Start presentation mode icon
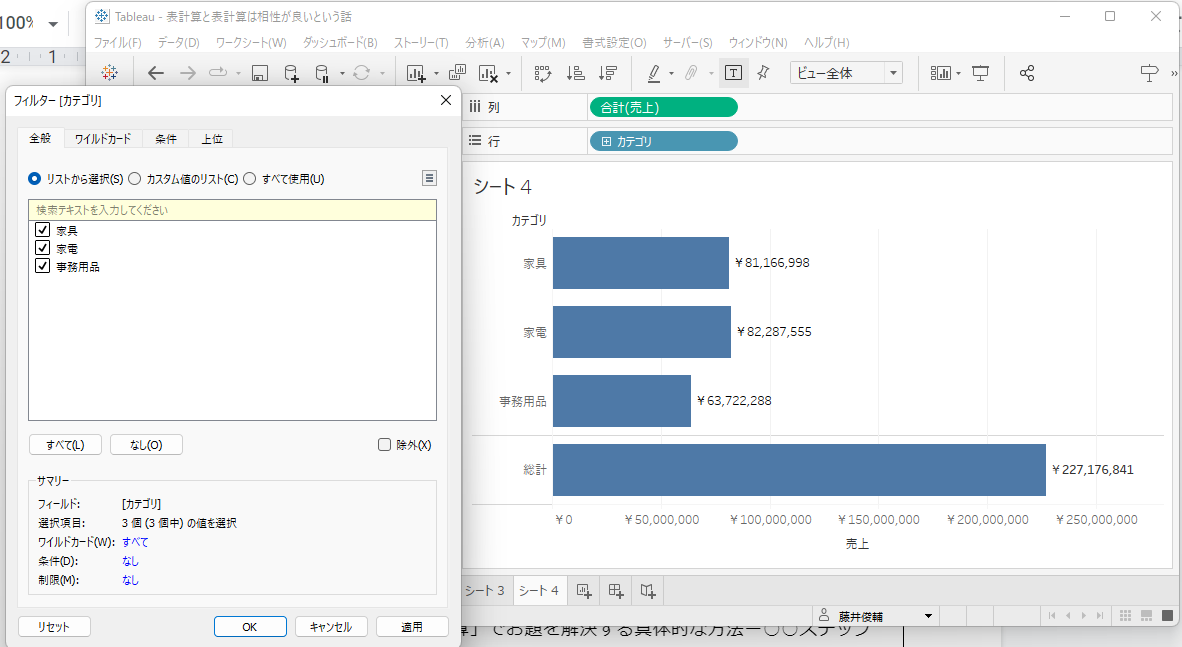1182x647 pixels. (x=981, y=73)
